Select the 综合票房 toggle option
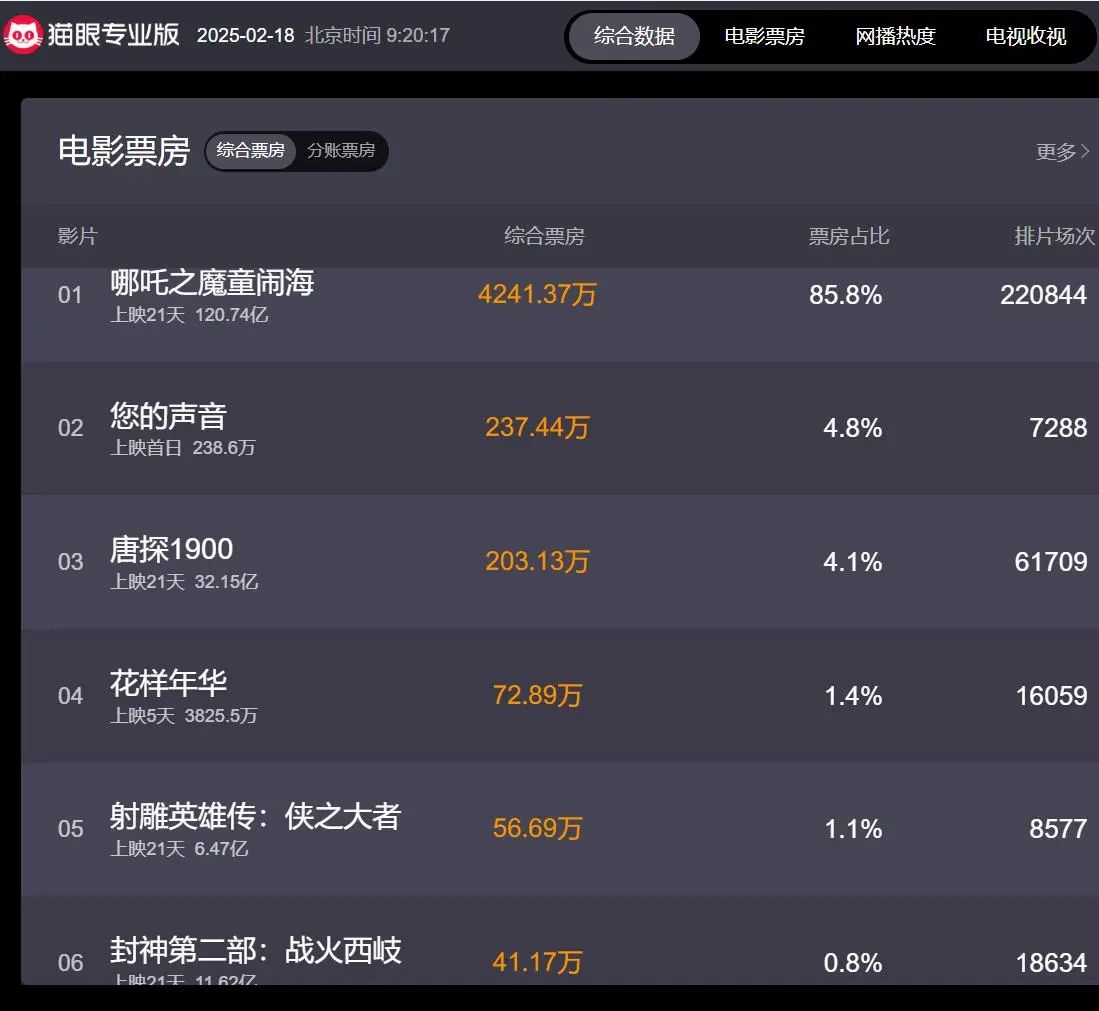 click(251, 151)
